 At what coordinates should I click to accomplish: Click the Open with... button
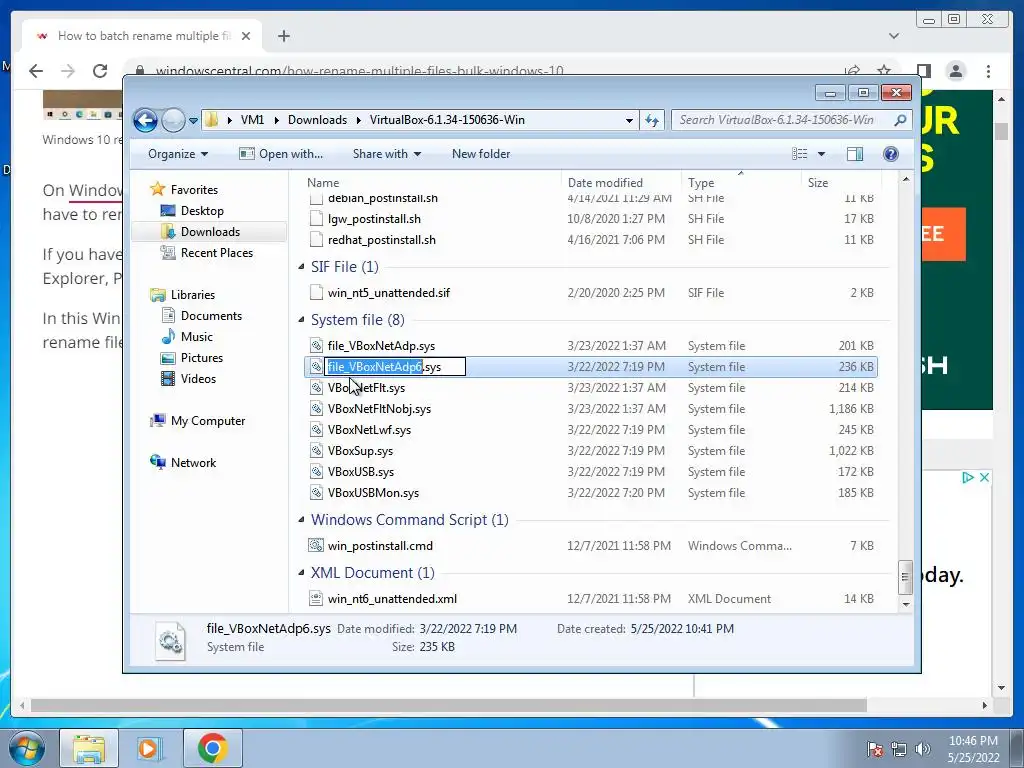point(281,154)
